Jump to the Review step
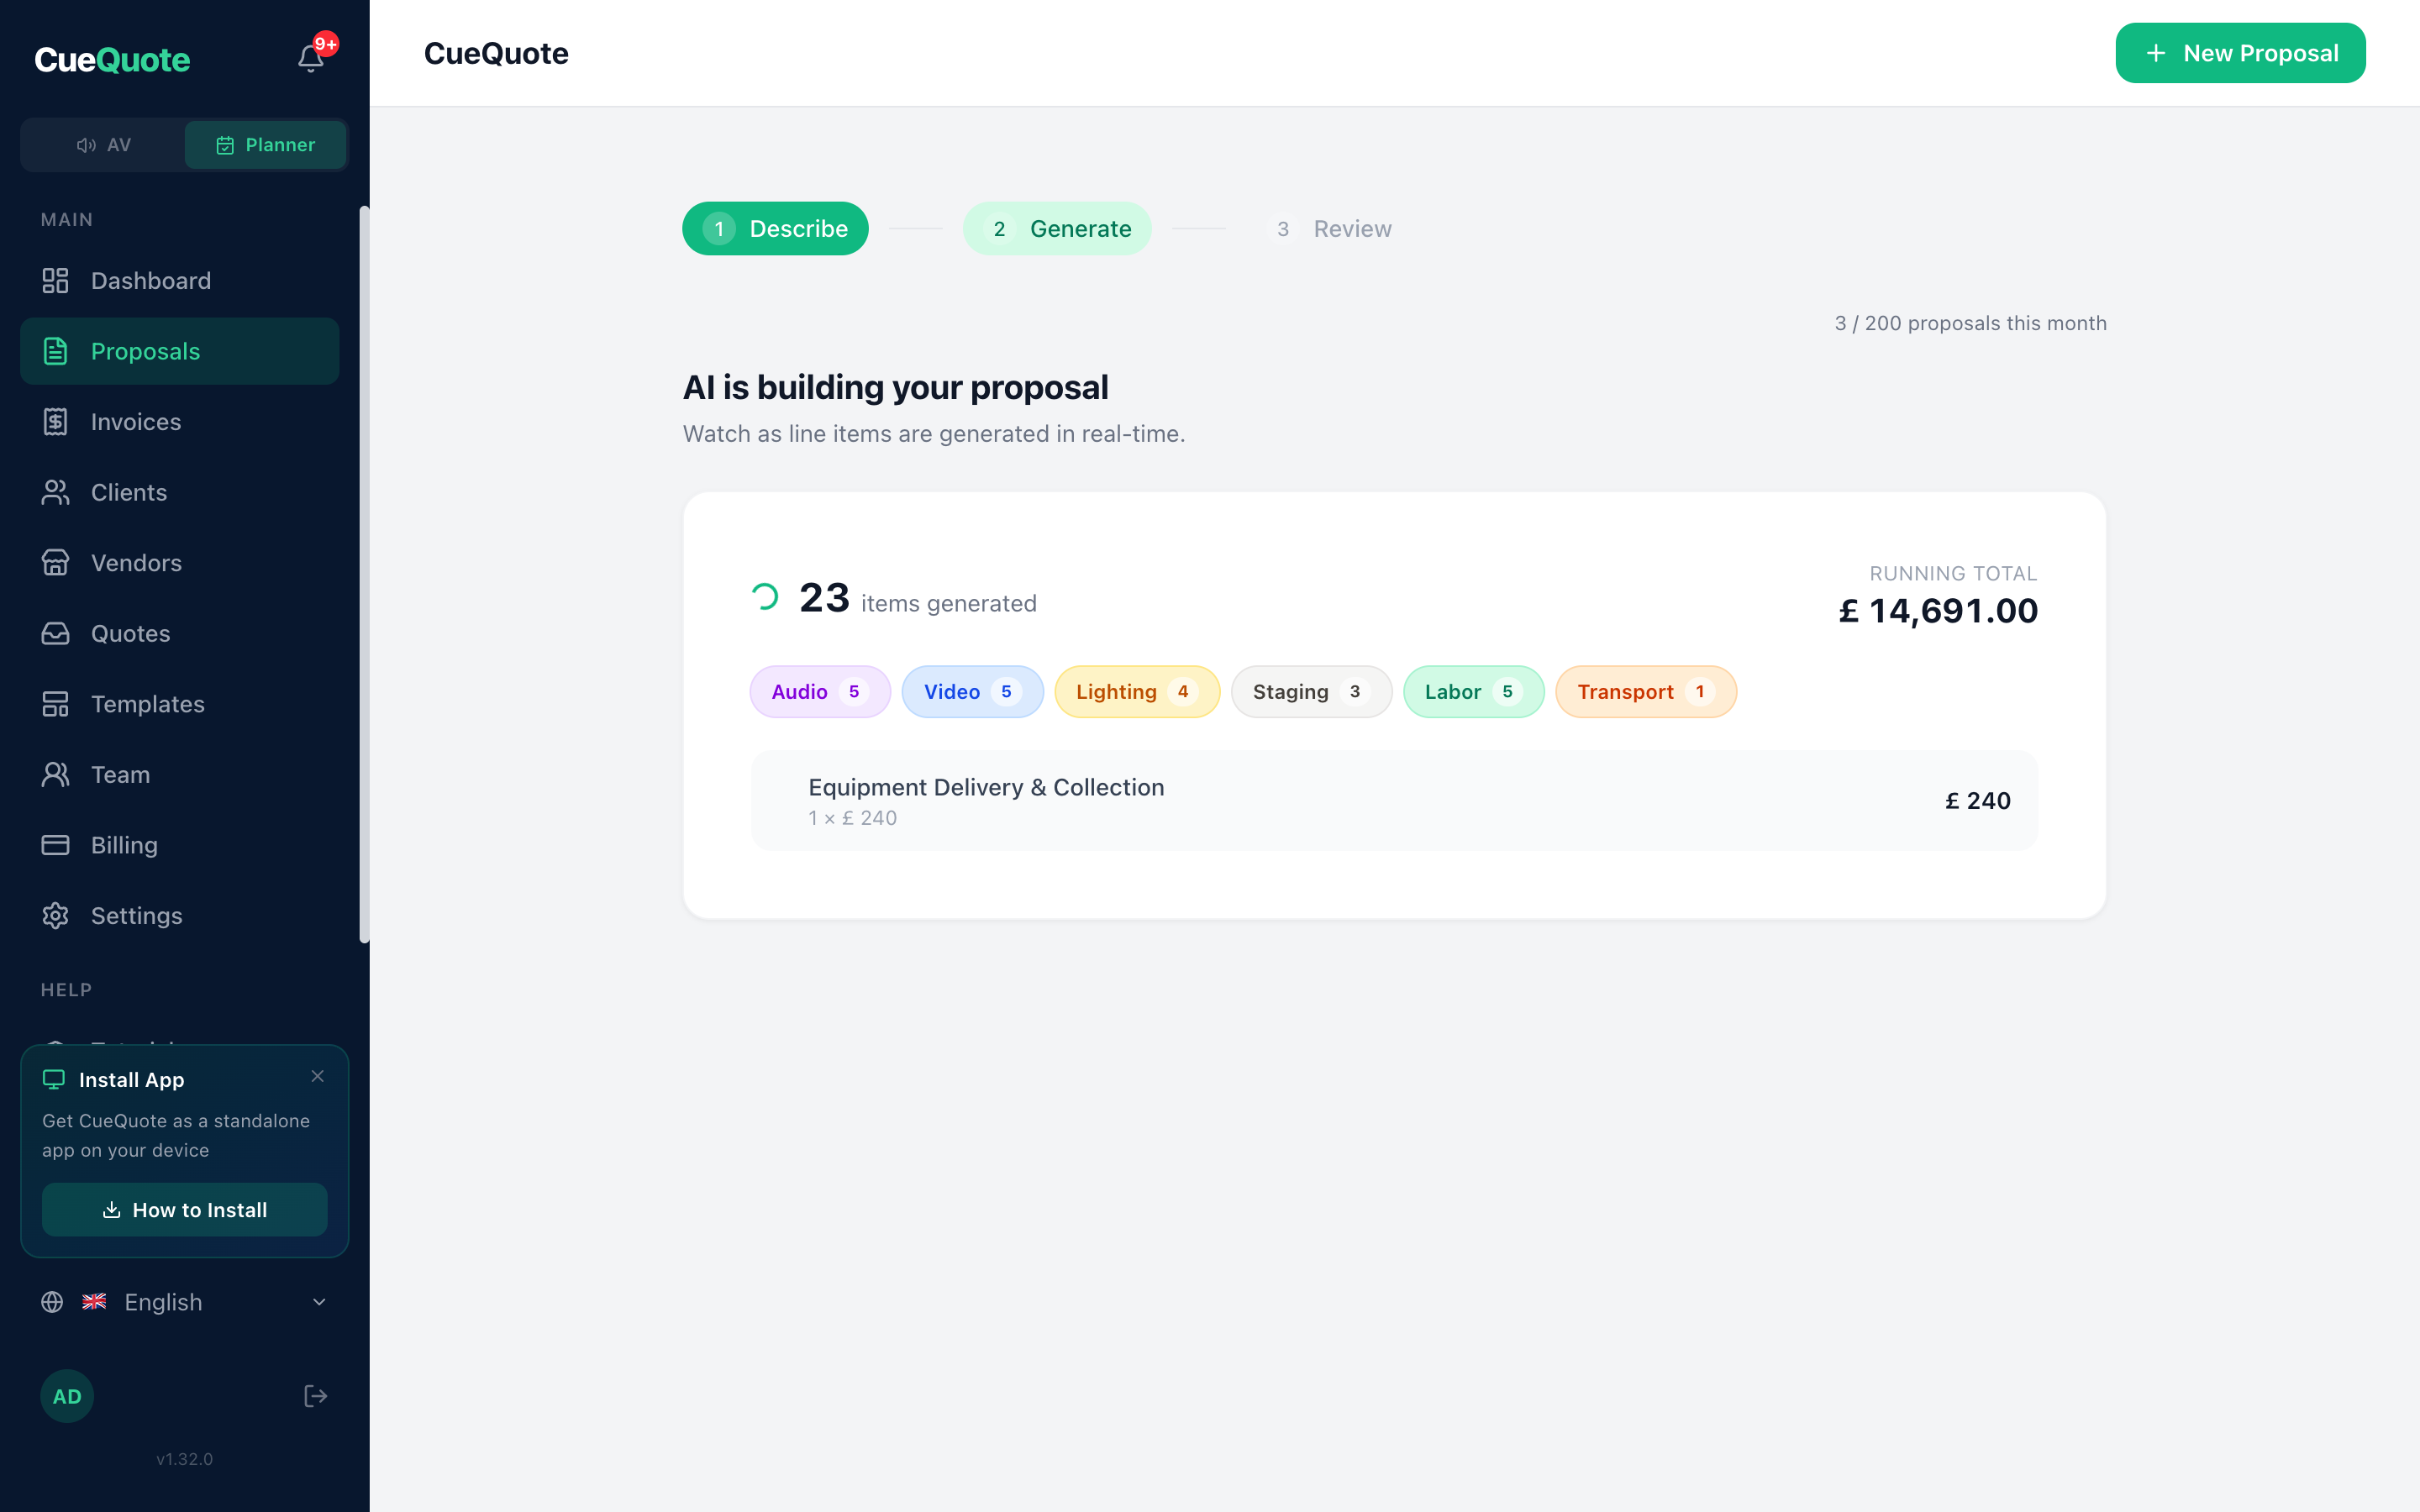 pyautogui.click(x=1329, y=229)
